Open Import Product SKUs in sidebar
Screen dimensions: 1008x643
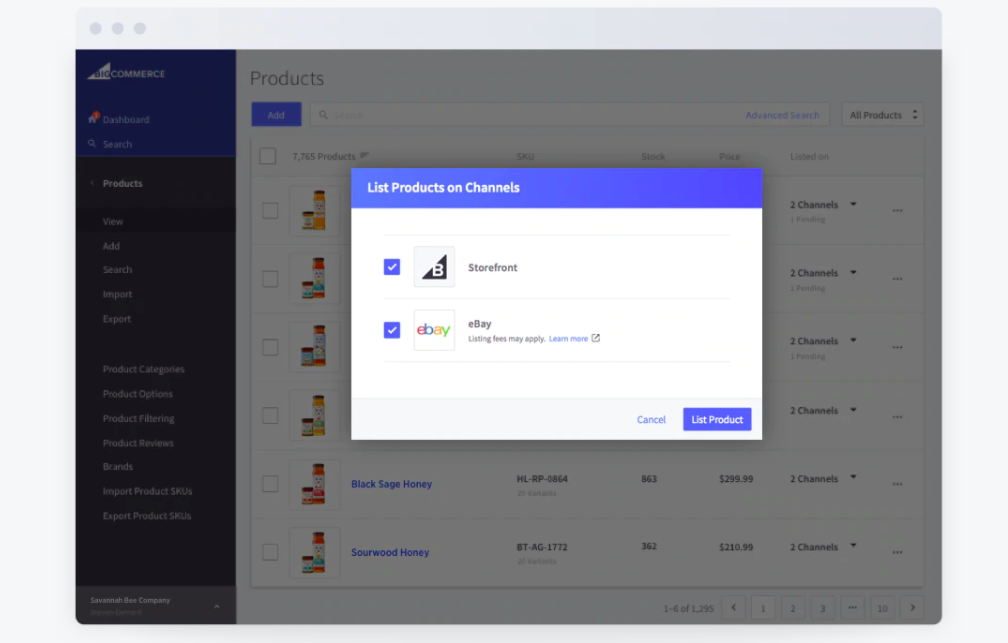click(x=147, y=491)
